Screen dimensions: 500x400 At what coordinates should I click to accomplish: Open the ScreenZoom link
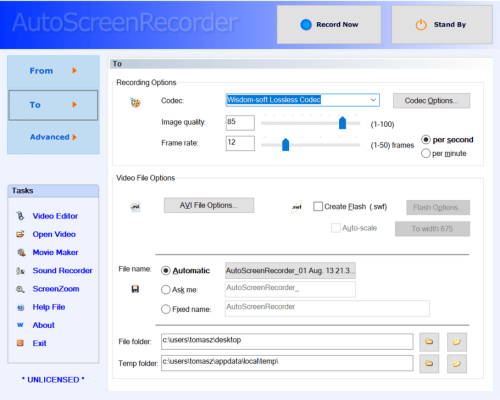[x=56, y=289]
